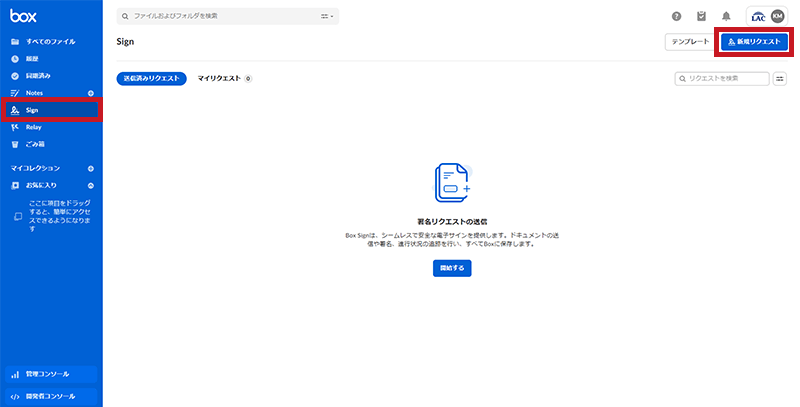Open すべてのファイル in the sidebar
The width and height of the screenshot is (800, 407).
click(51, 41)
